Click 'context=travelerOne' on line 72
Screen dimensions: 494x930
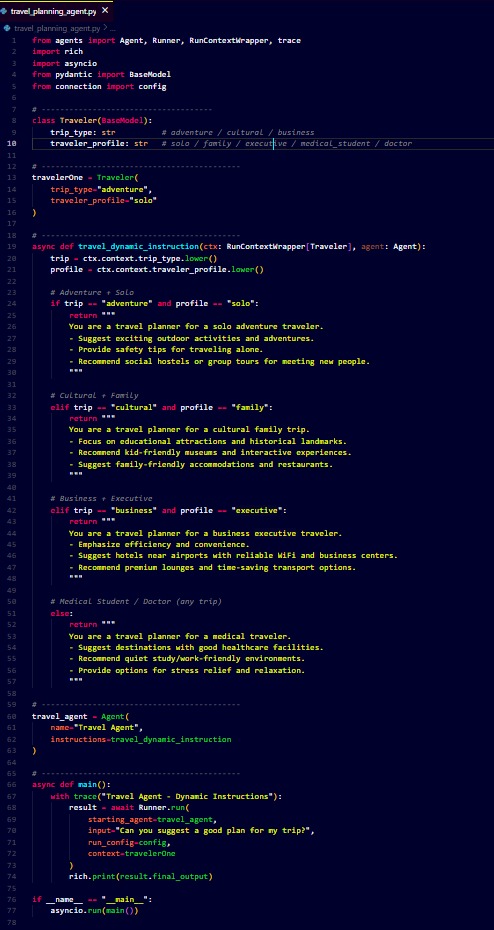click(131, 853)
